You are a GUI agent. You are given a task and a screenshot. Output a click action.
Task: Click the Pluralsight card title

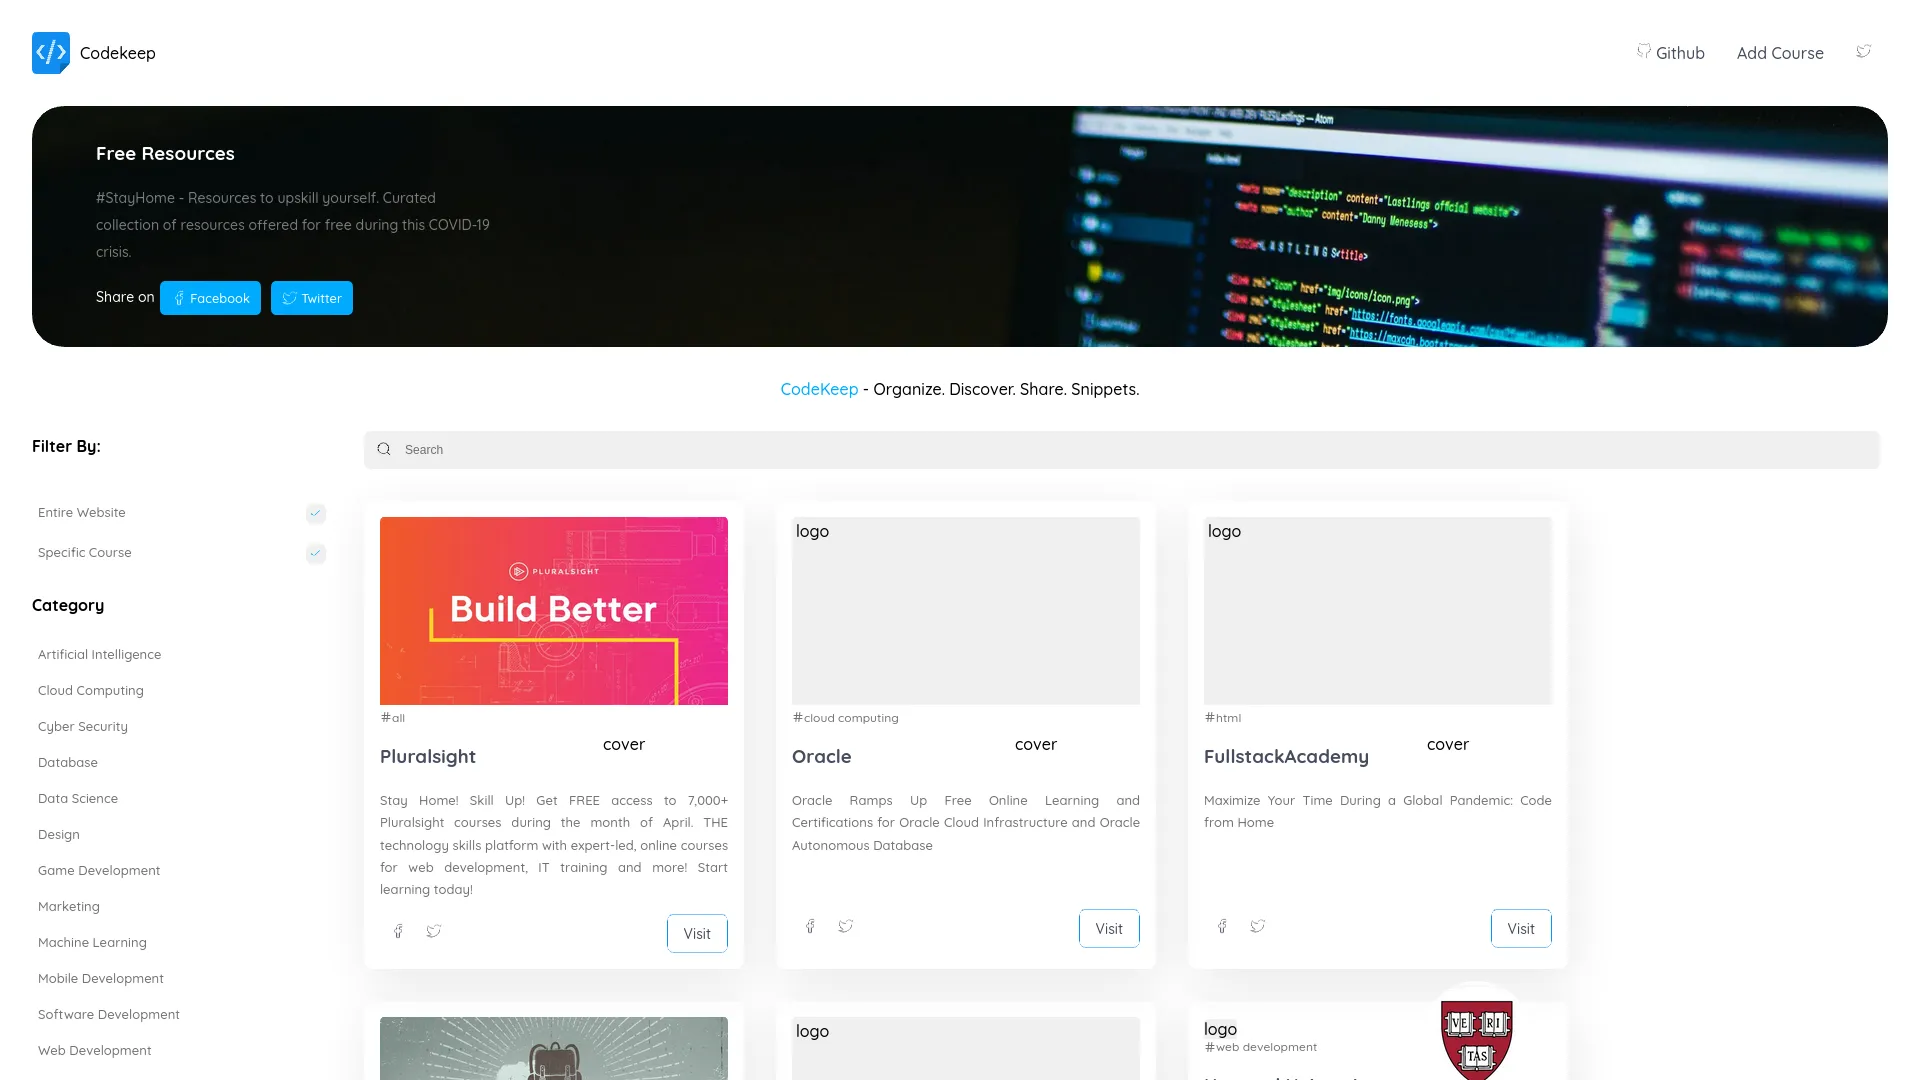pyautogui.click(x=428, y=757)
